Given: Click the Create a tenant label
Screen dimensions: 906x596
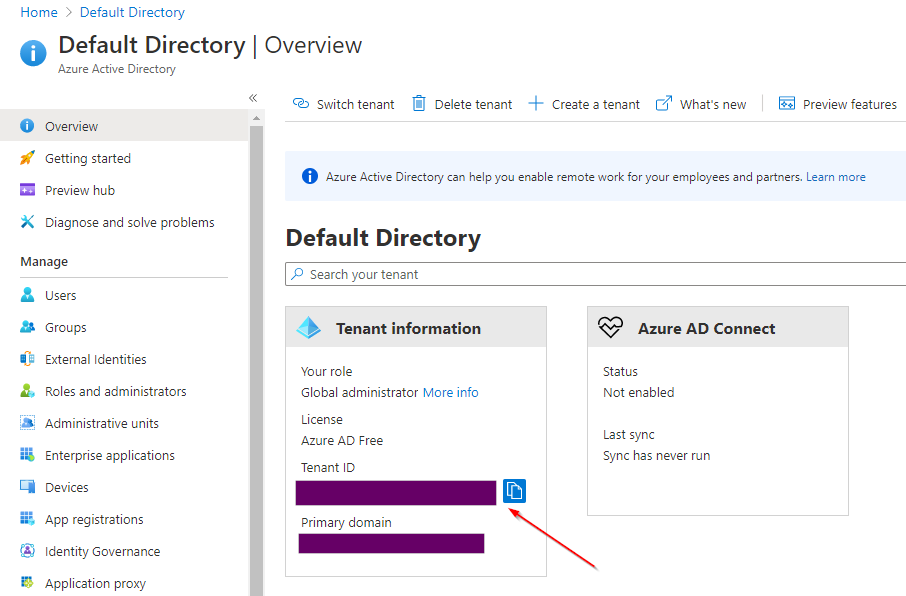Looking at the screenshot, I should pyautogui.click(x=596, y=105).
